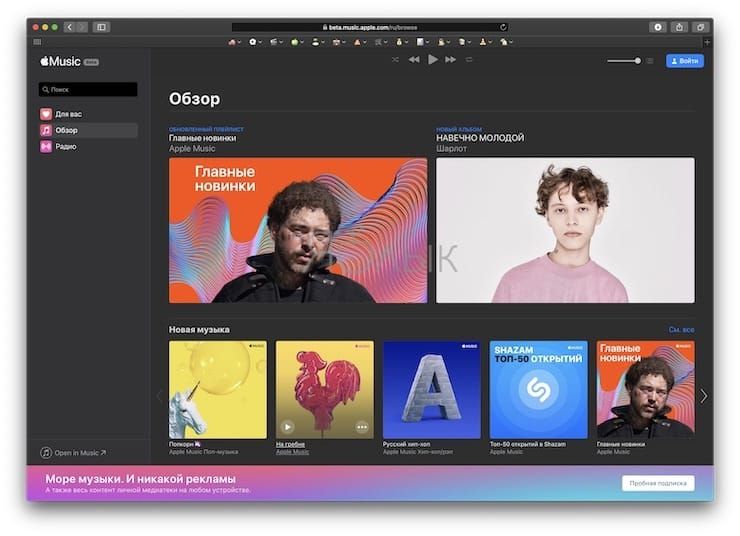Click the address bar URL field

(370, 27)
